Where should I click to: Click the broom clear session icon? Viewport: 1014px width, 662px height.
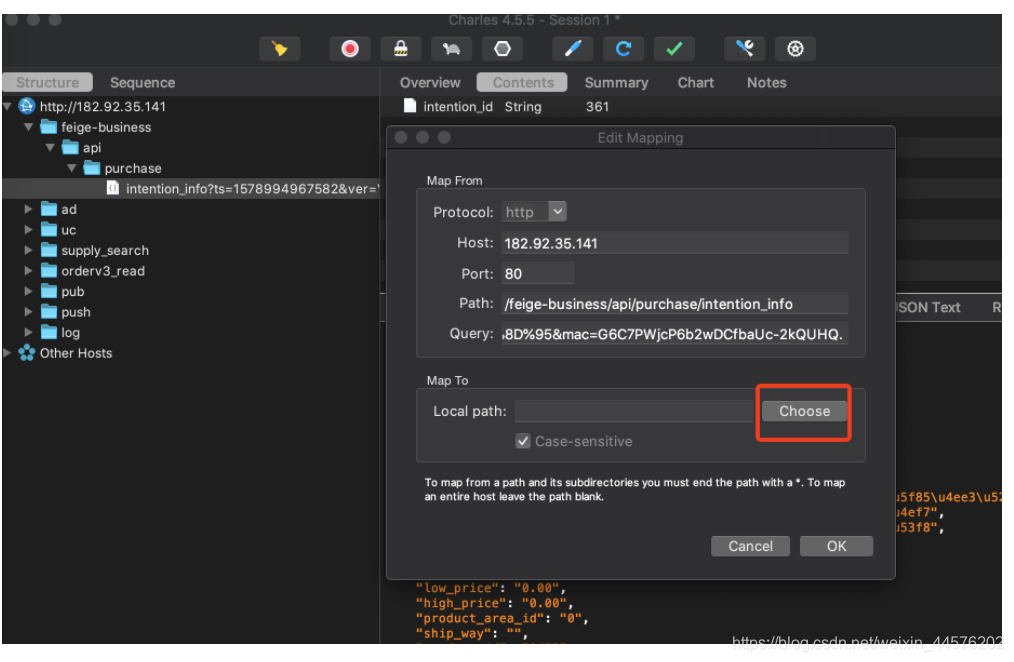(279, 49)
